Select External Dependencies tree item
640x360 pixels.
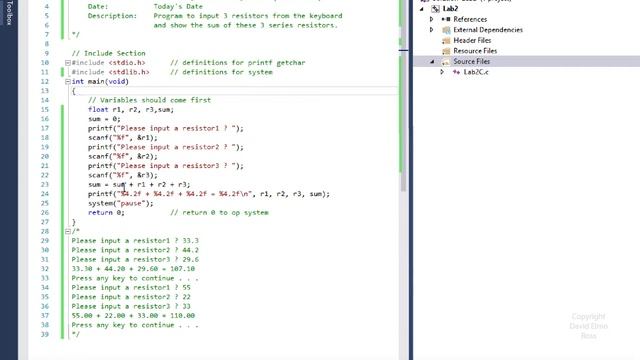pos(488,30)
